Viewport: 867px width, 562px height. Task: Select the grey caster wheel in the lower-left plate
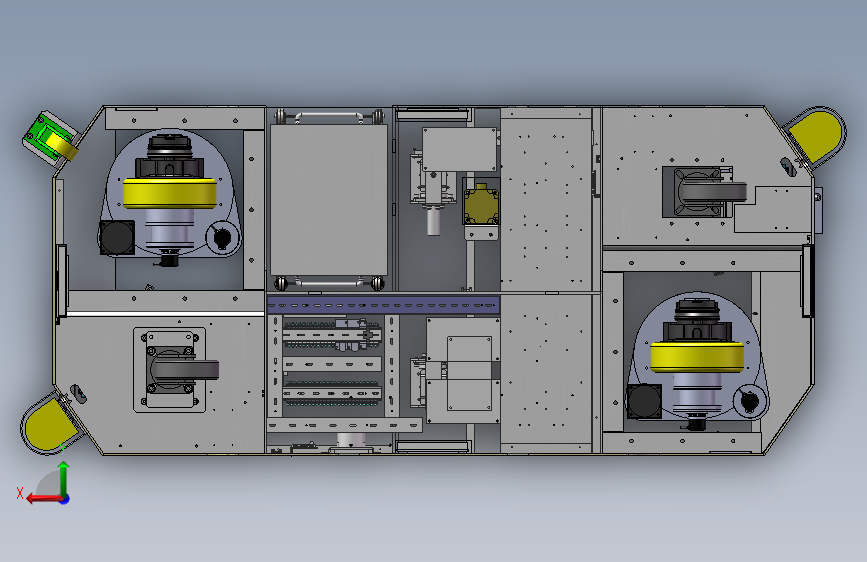point(185,370)
